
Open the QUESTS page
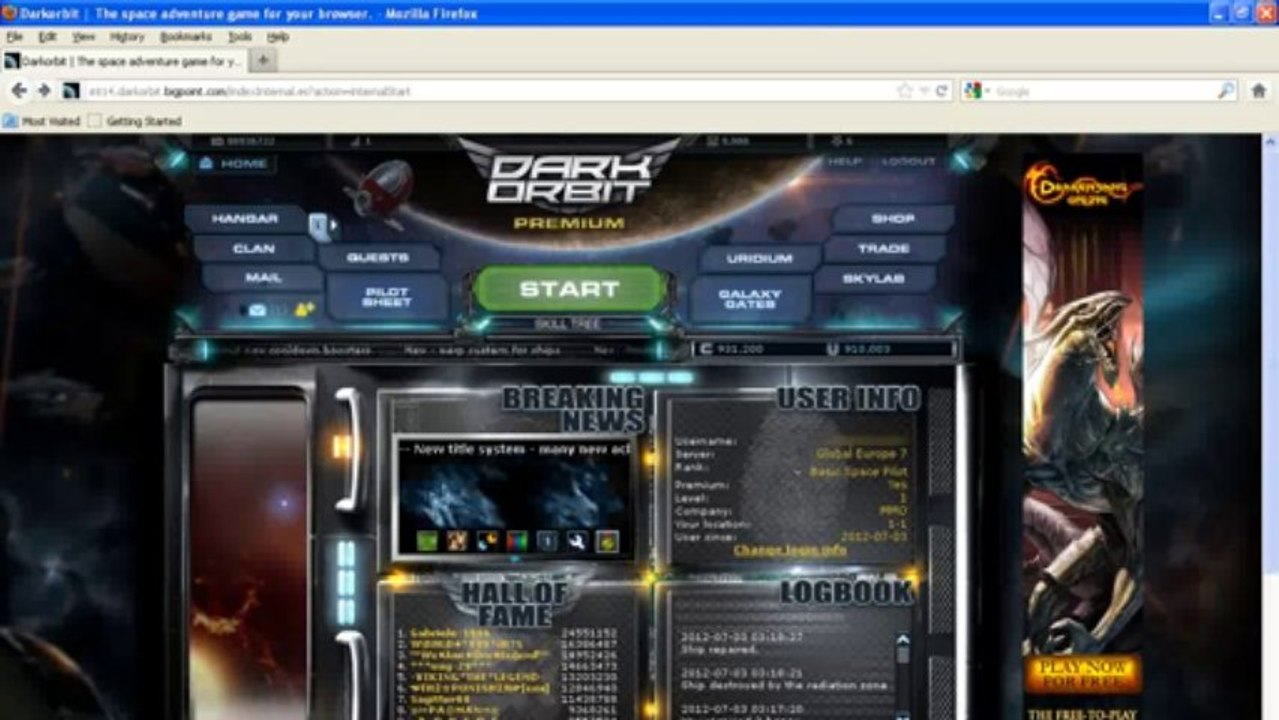click(378, 257)
